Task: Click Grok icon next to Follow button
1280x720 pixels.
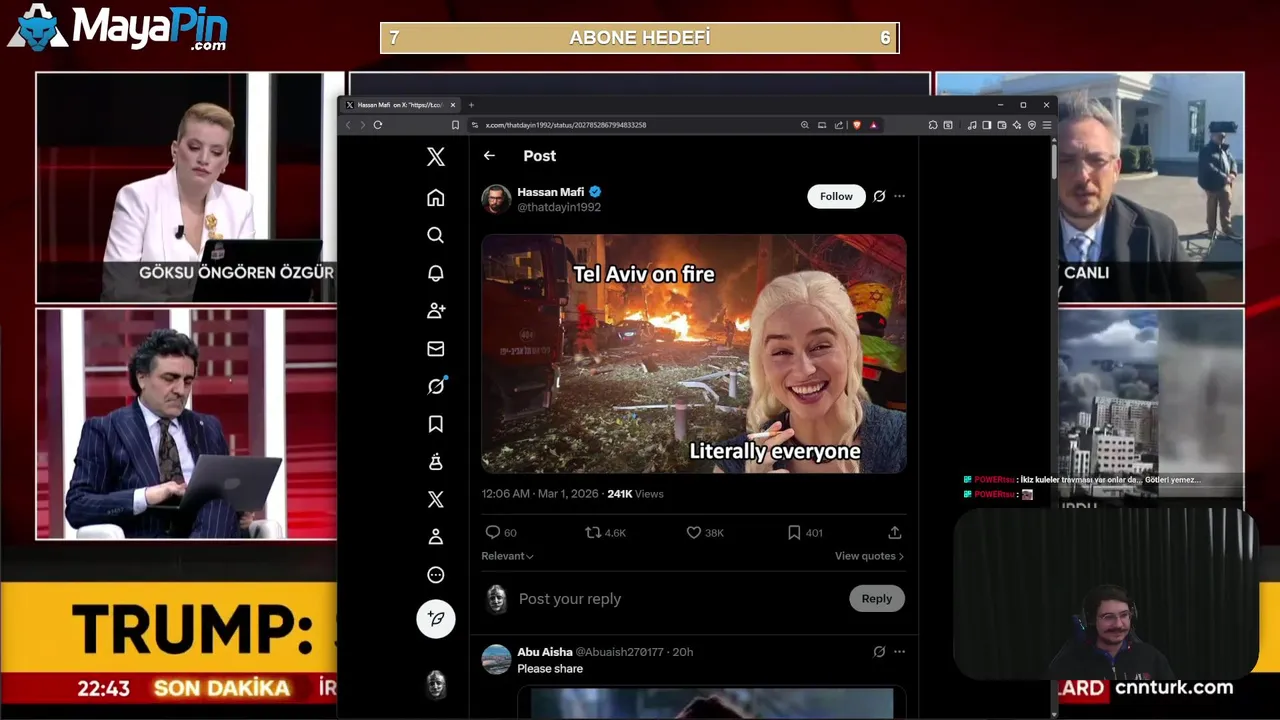Action: coord(879,196)
